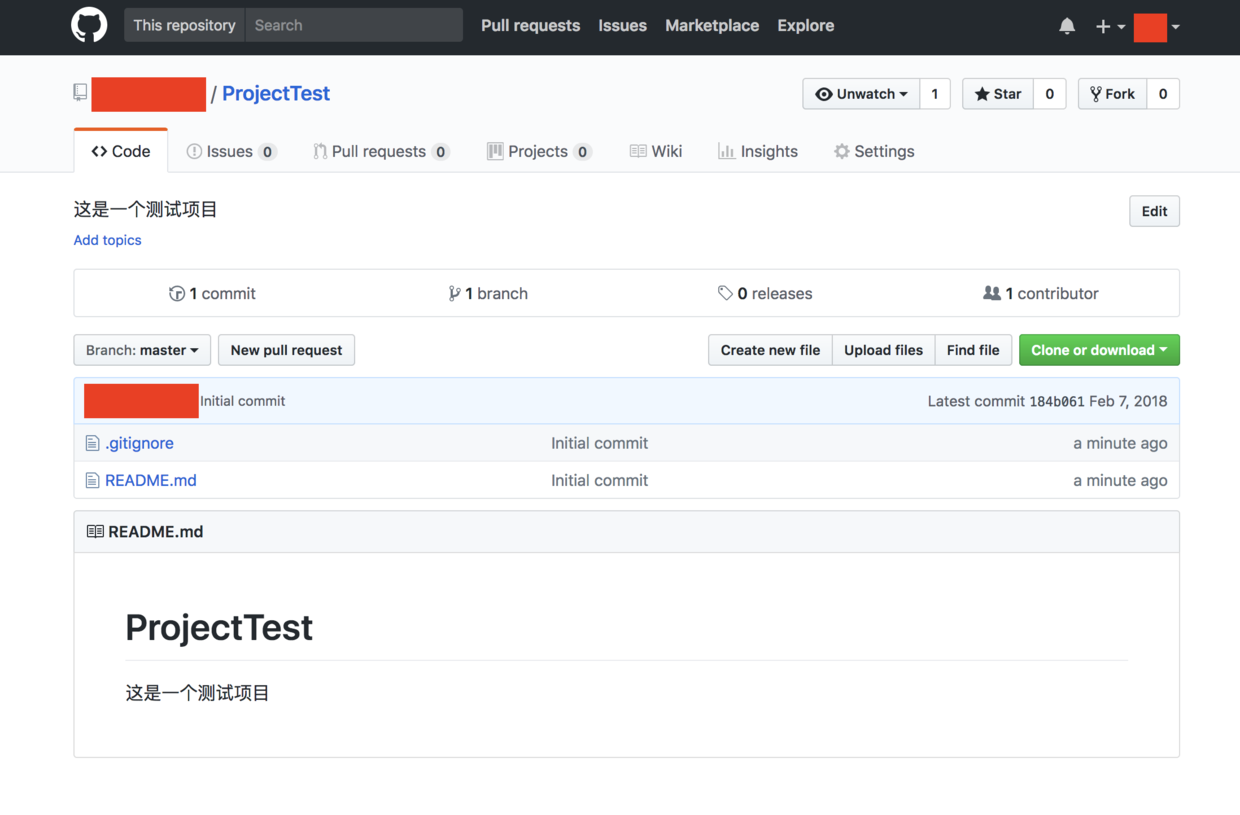This screenshot has height=815, width=1240.
Task: Open the Pull requests repository tab
Action: 381,151
